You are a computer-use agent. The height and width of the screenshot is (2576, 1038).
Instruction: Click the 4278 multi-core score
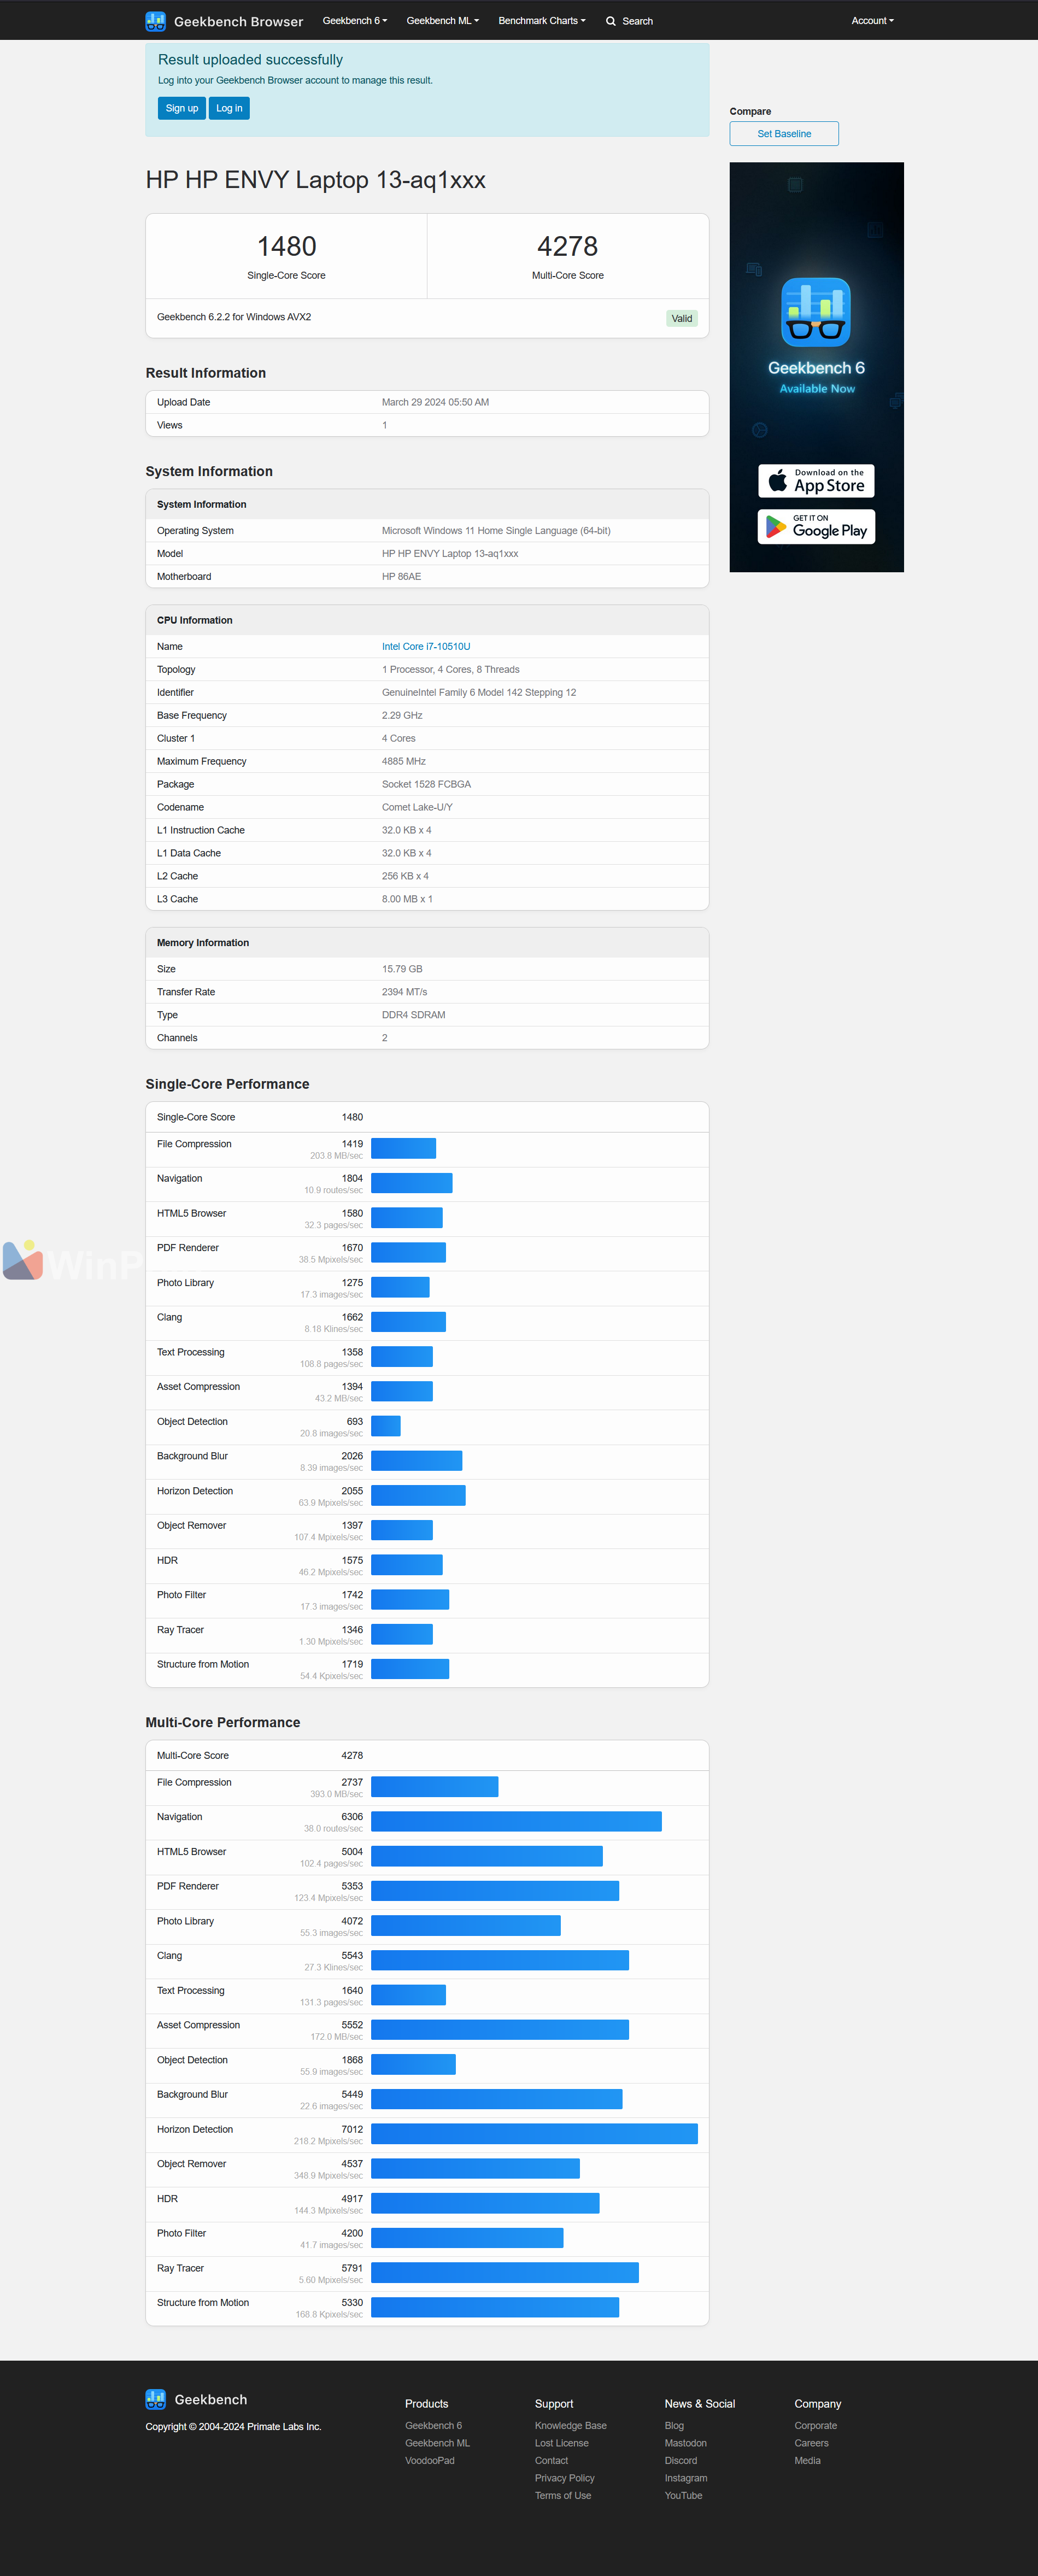coord(568,246)
